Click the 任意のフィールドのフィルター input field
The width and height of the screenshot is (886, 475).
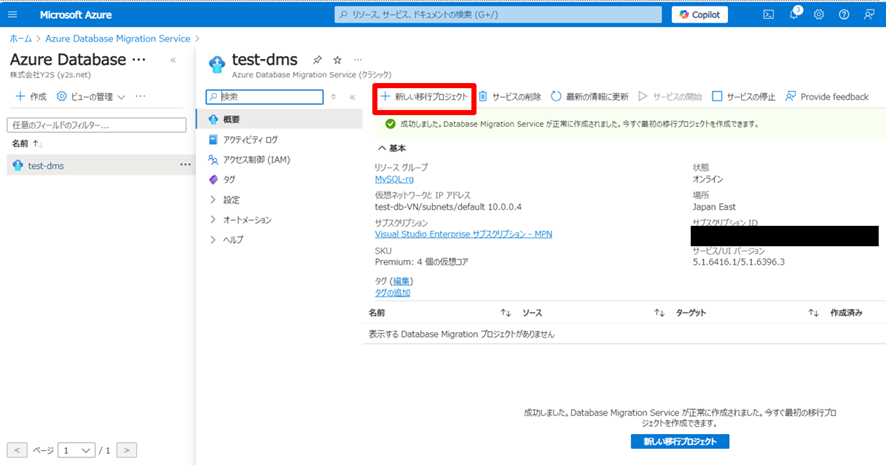click(97, 125)
